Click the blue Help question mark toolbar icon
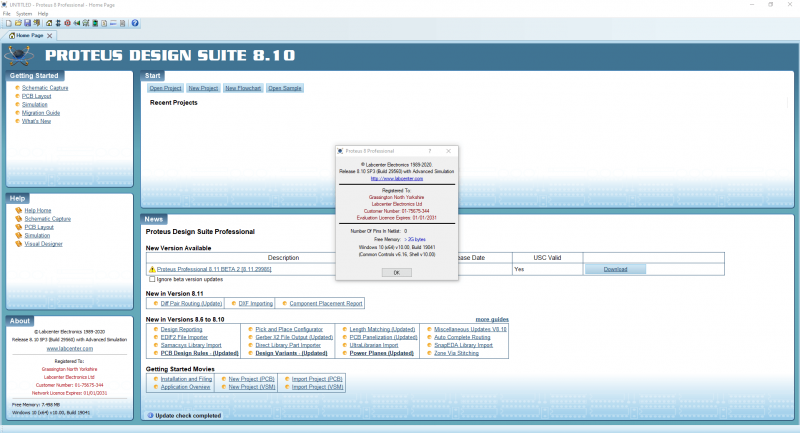Screen dimensions: 800x433 [x=135, y=23]
